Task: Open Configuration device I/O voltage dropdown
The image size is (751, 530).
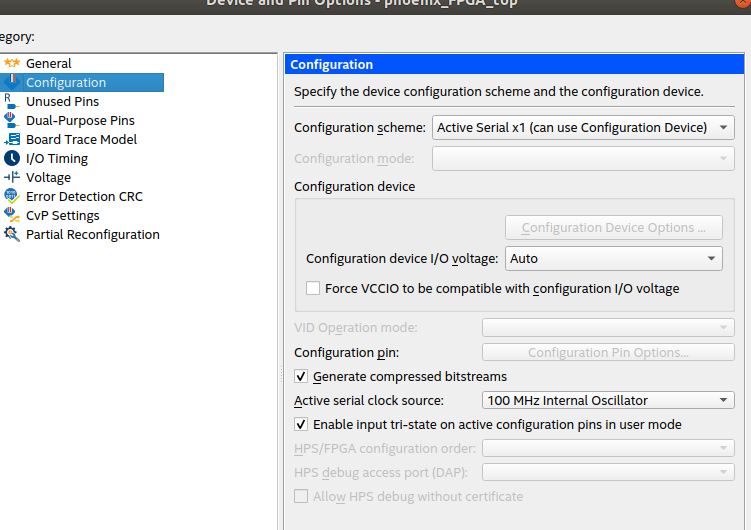Action: pyautogui.click(x=613, y=258)
